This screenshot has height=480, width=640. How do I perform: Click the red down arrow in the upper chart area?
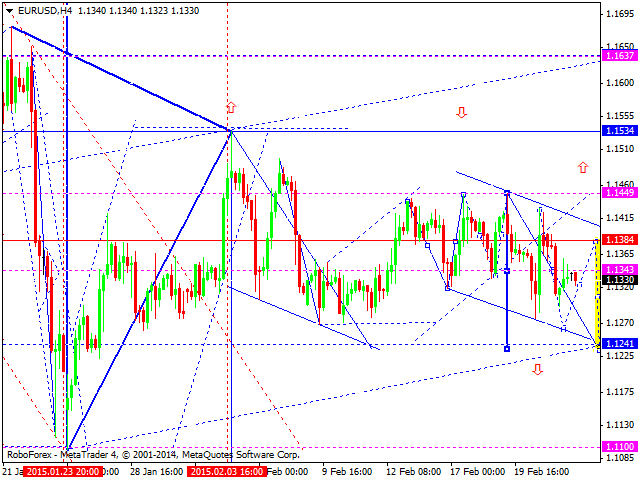462,112
